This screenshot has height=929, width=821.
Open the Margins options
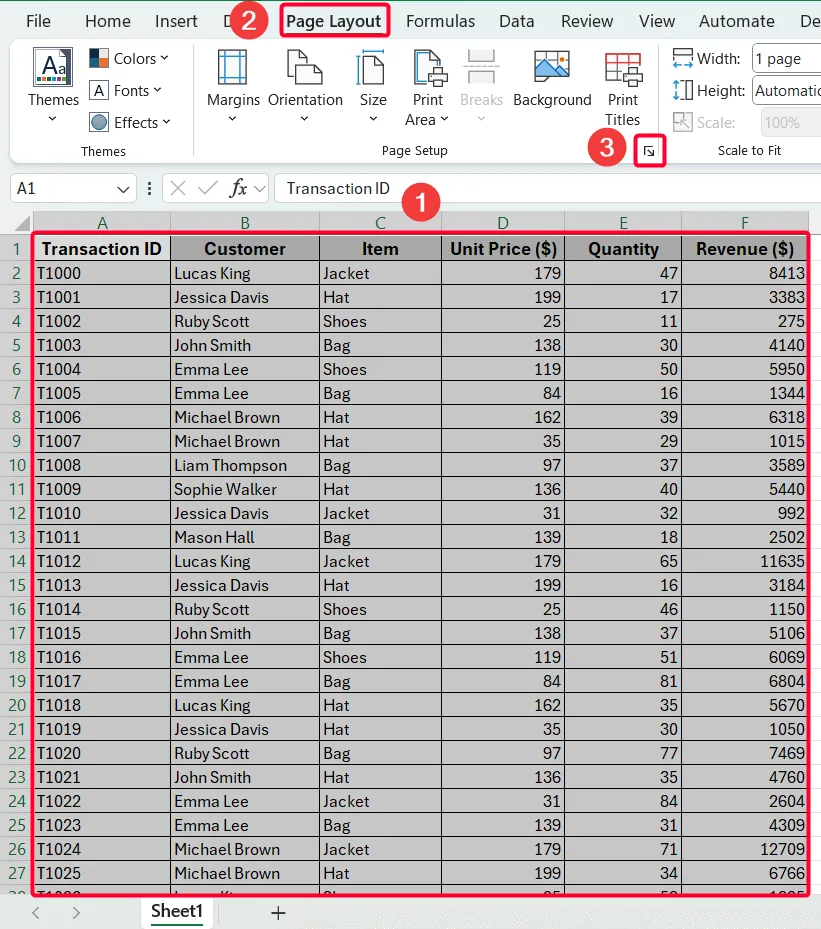(233, 87)
